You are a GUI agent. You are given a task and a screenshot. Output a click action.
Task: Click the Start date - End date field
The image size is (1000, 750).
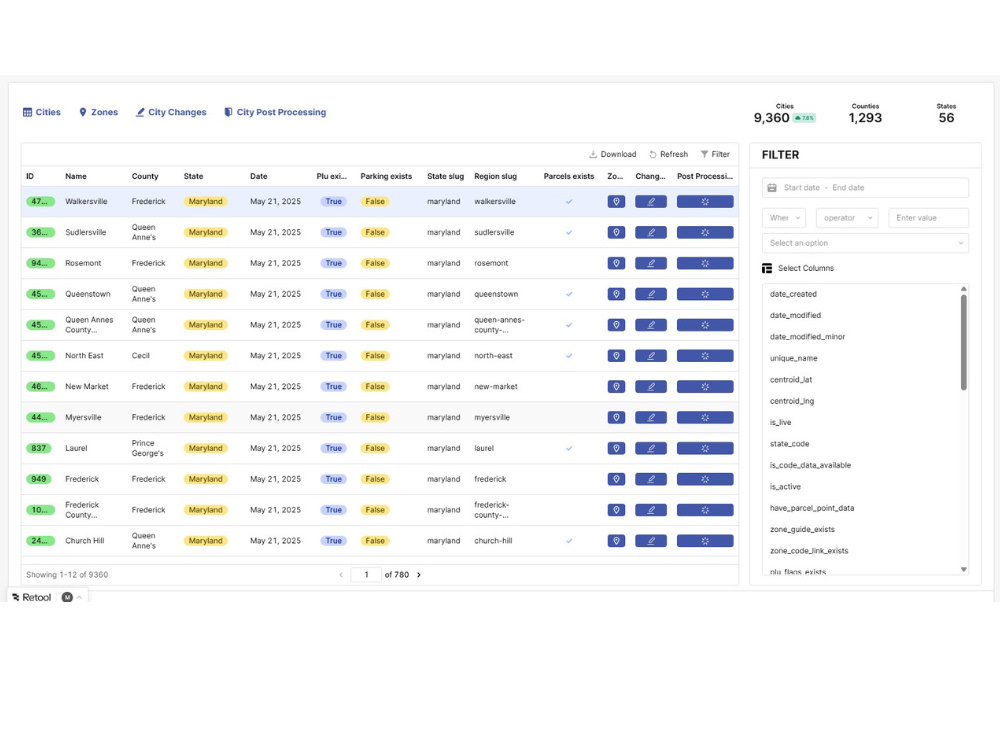coord(865,188)
